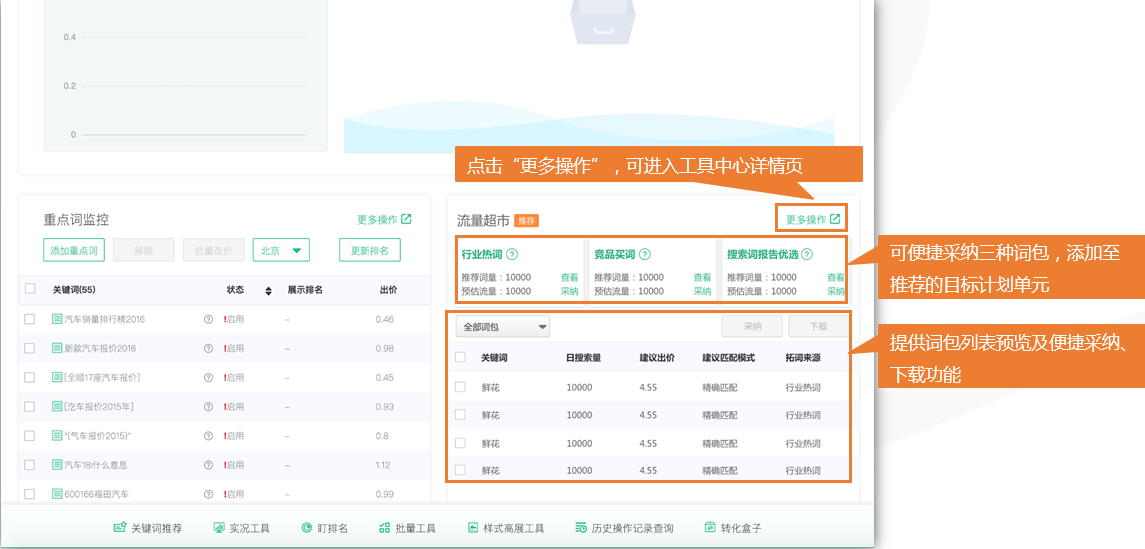Click the document icon for 汽车18什么意思
This screenshot has height=549, width=1145.
click(x=57, y=465)
